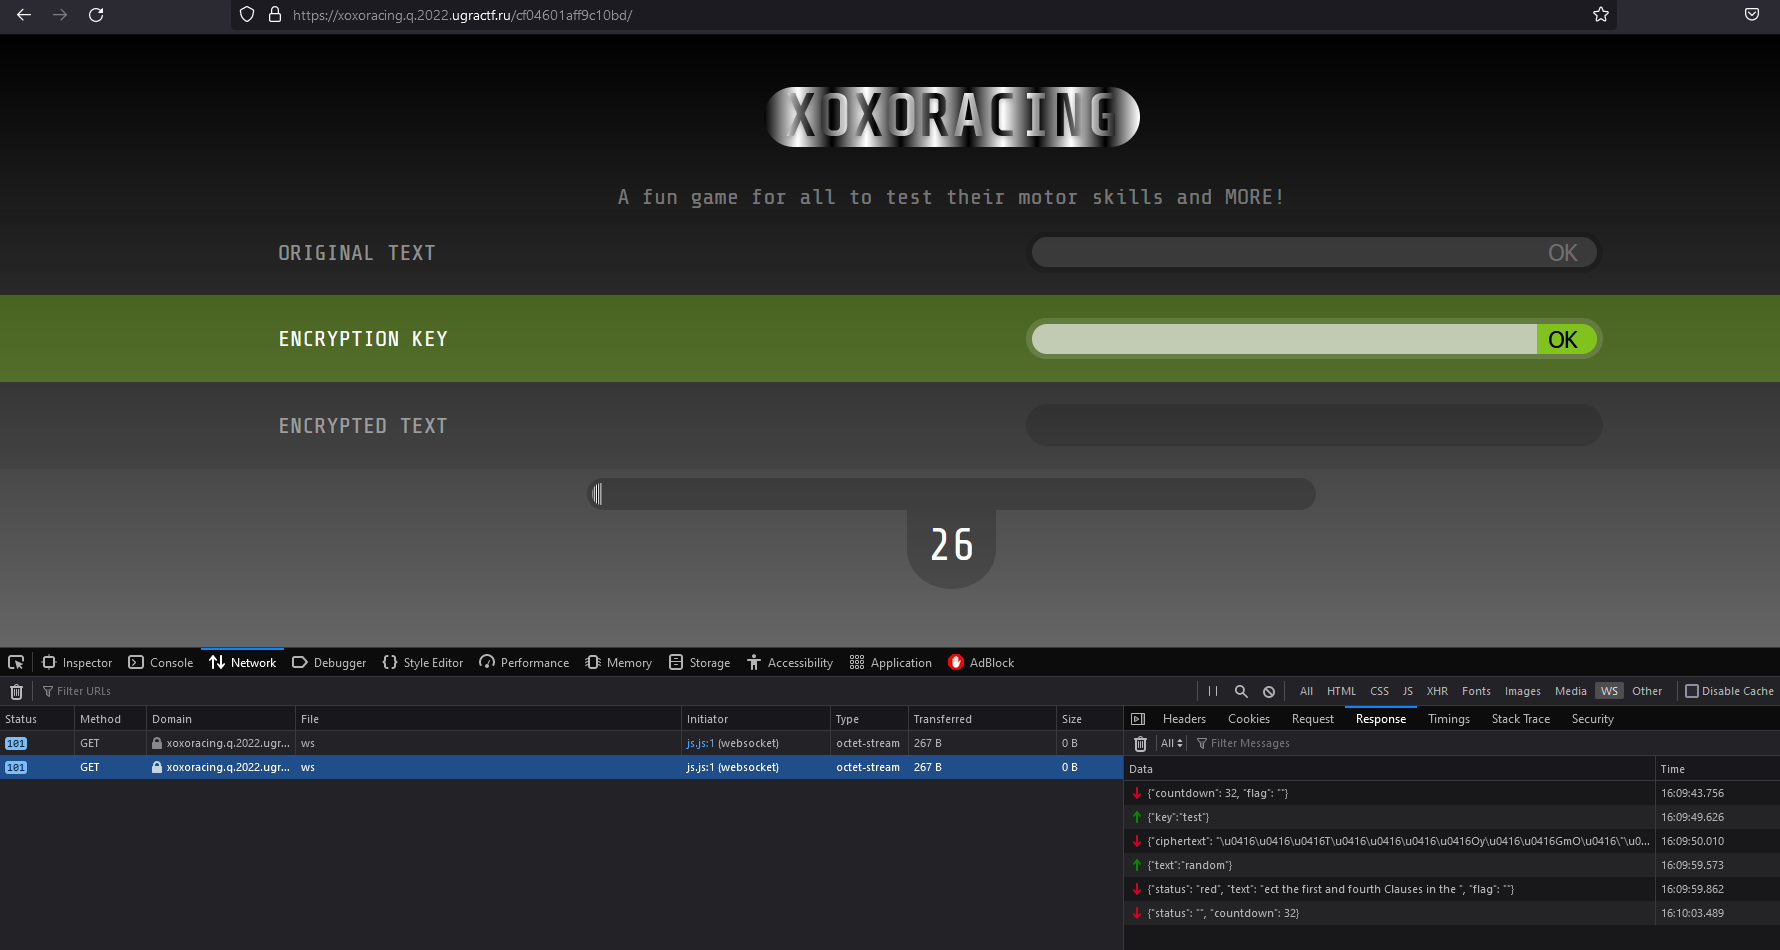1780x950 pixels.
Task: Toggle the Disable Cache checkbox
Action: pyautogui.click(x=1692, y=691)
